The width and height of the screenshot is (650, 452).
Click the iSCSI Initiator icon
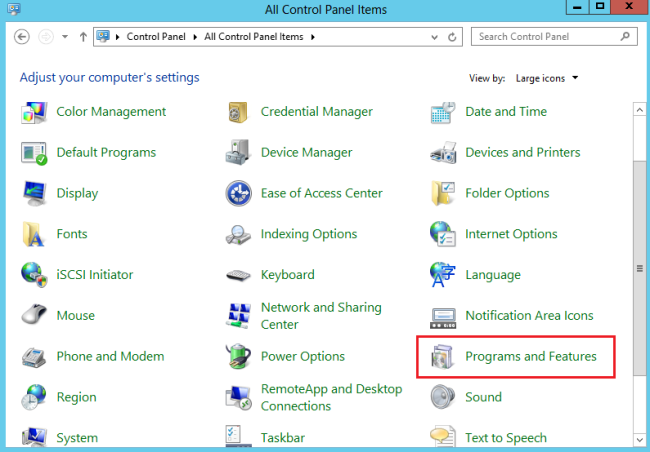click(34, 275)
